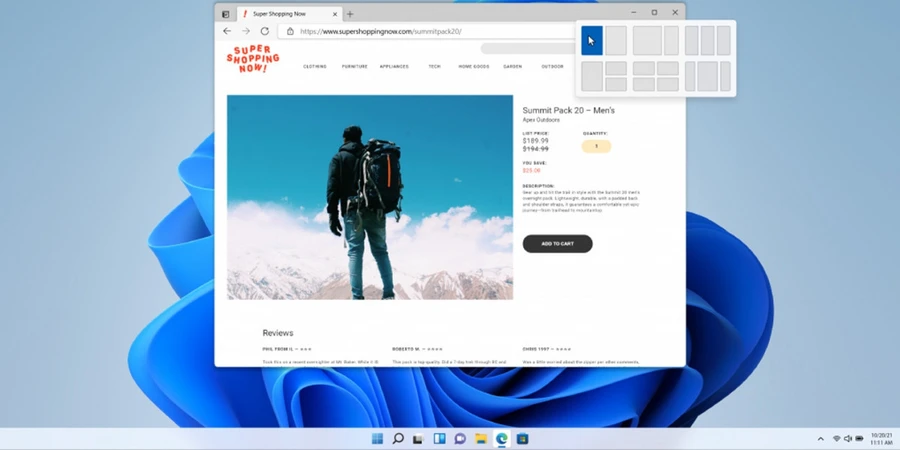Image resolution: width=900 pixels, height=450 pixels.
Task: Snap to wide left zone of uneven two-column layout
Action: point(647,40)
